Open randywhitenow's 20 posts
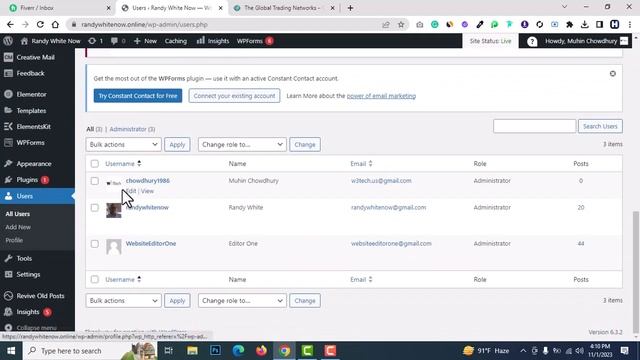The height and width of the screenshot is (360, 640). click(581, 207)
